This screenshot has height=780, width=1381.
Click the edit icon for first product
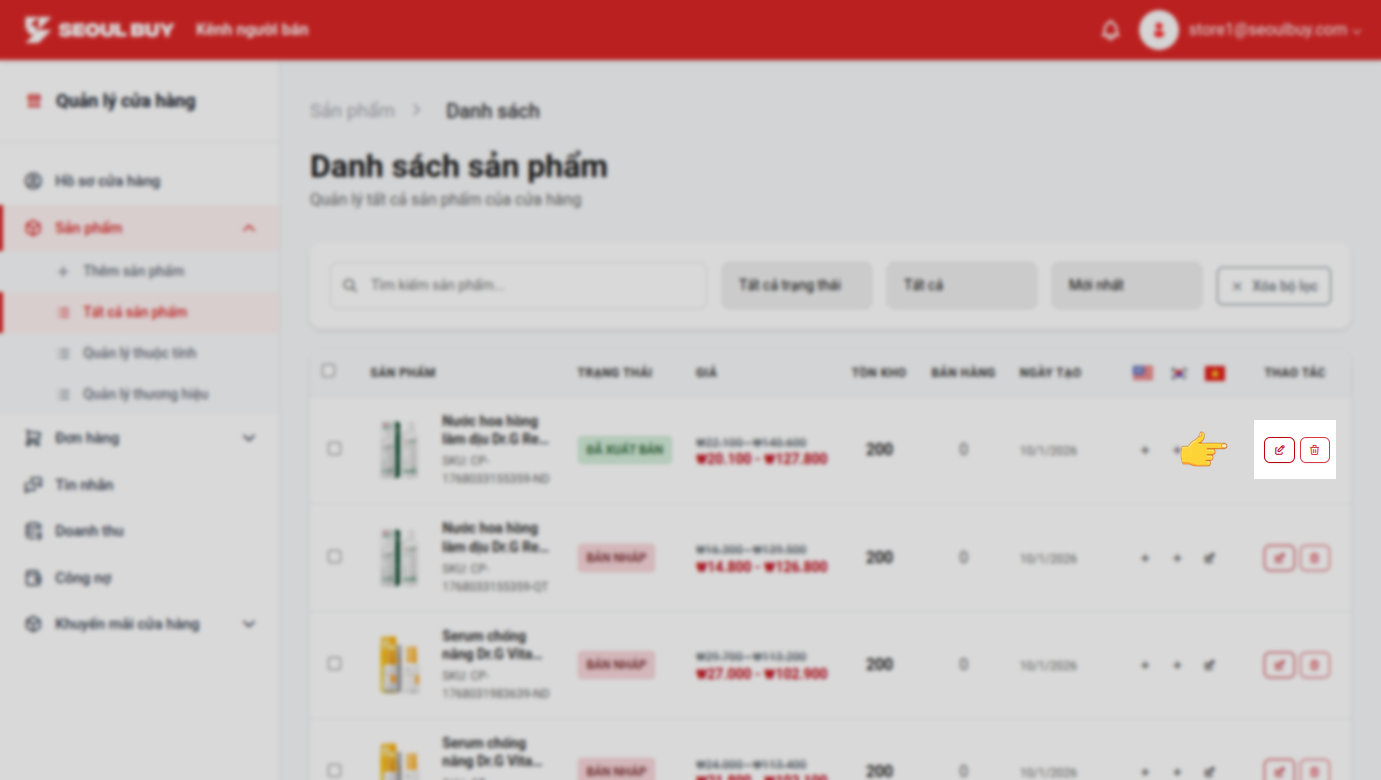[1279, 450]
